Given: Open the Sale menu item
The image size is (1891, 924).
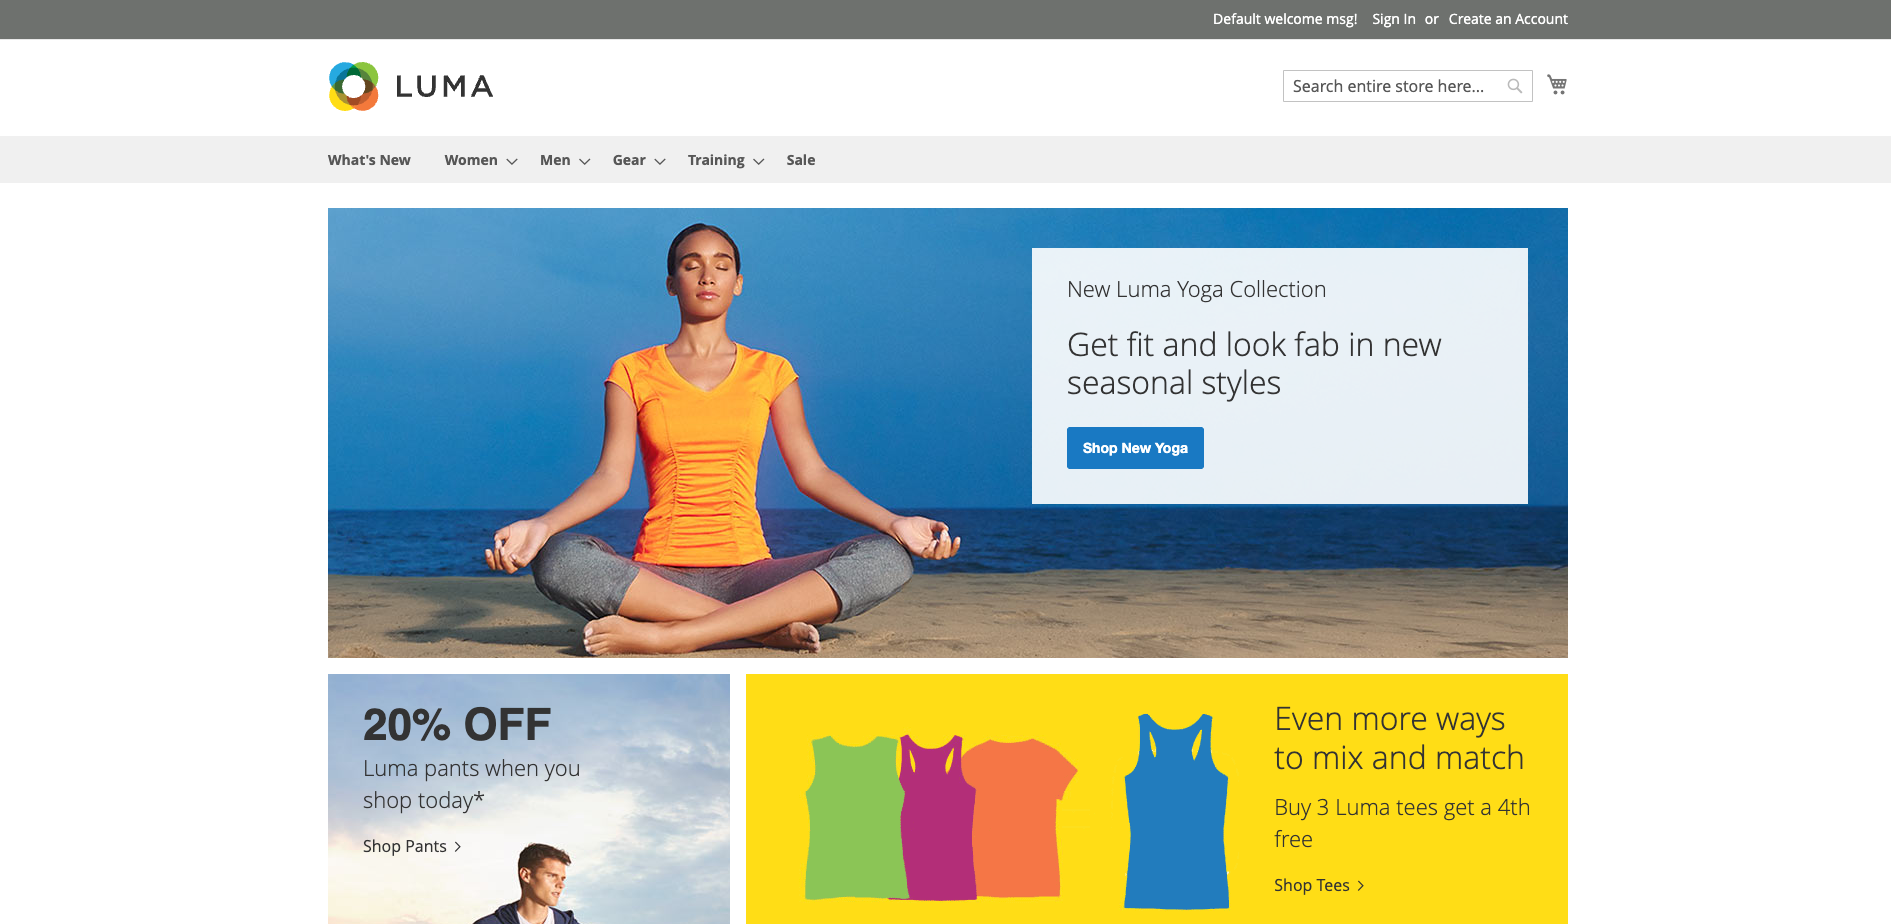Looking at the screenshot, I should 800,160.
